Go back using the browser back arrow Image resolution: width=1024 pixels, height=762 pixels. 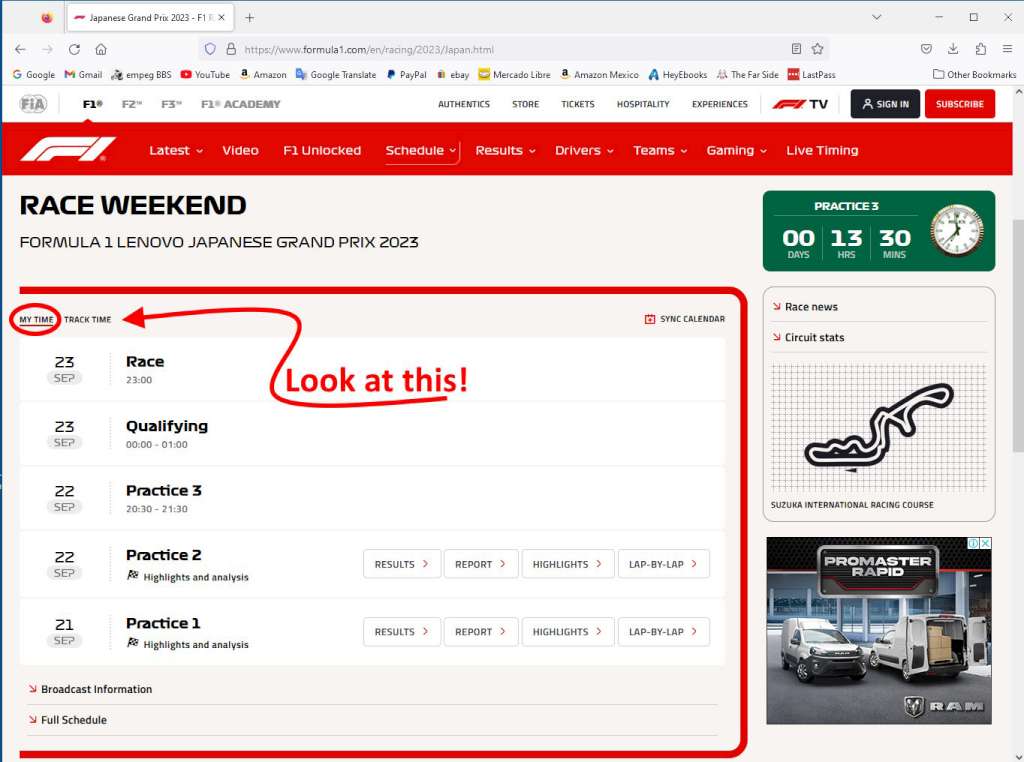coord(20,49)
